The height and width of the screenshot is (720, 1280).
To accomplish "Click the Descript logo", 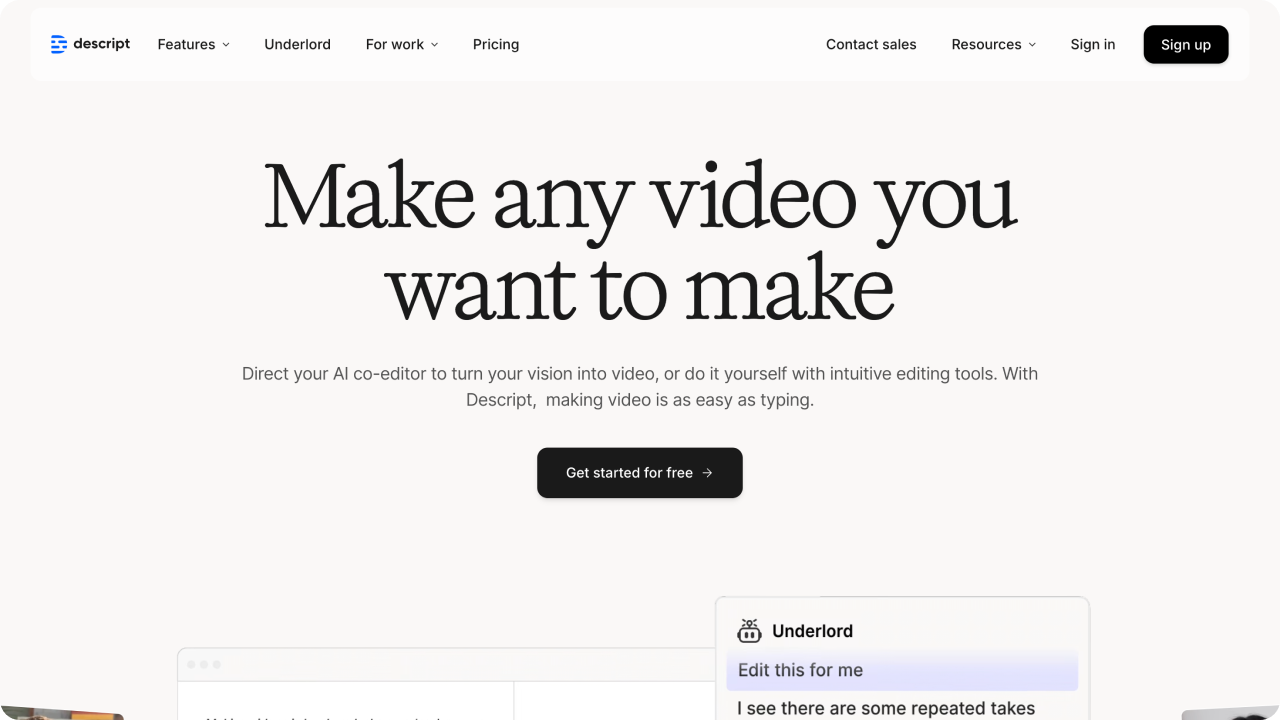I will [90, 44].
